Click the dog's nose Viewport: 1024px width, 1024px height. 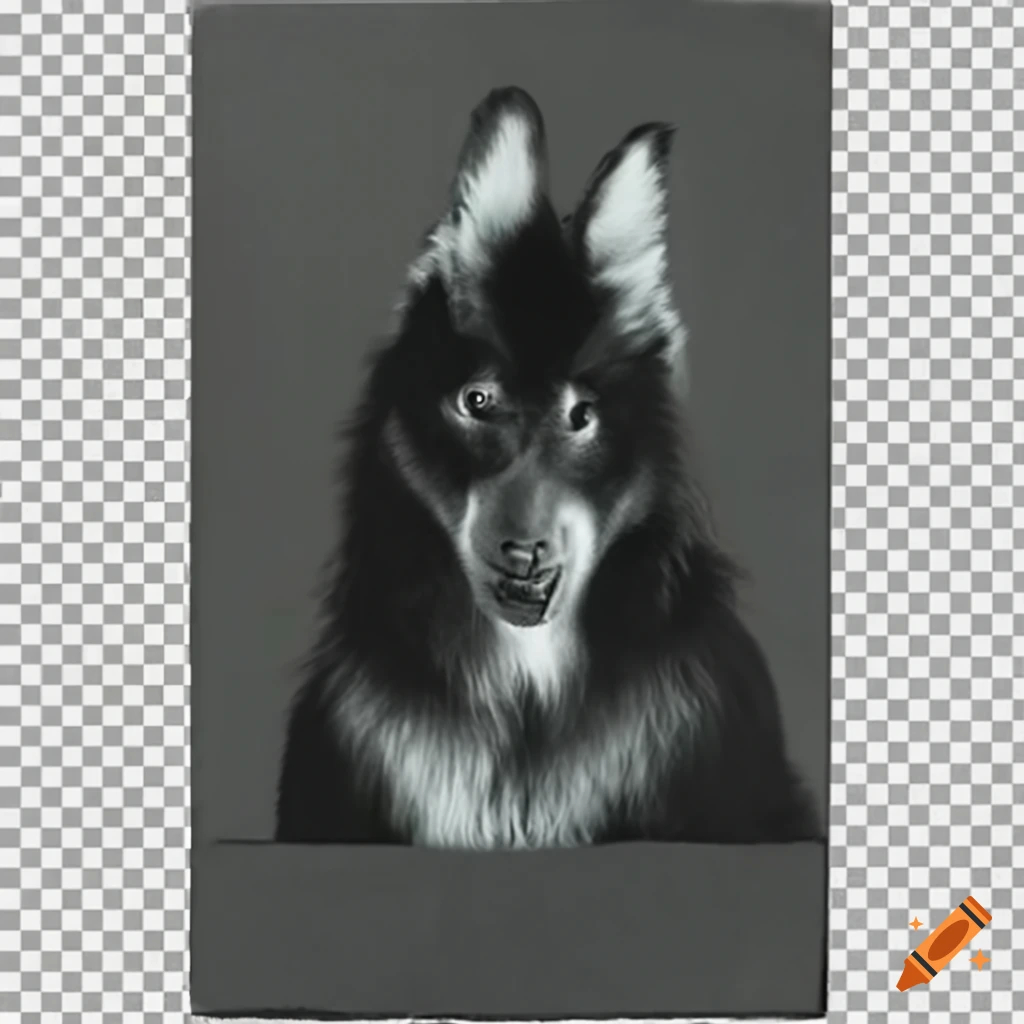click(x=524, y=555)
